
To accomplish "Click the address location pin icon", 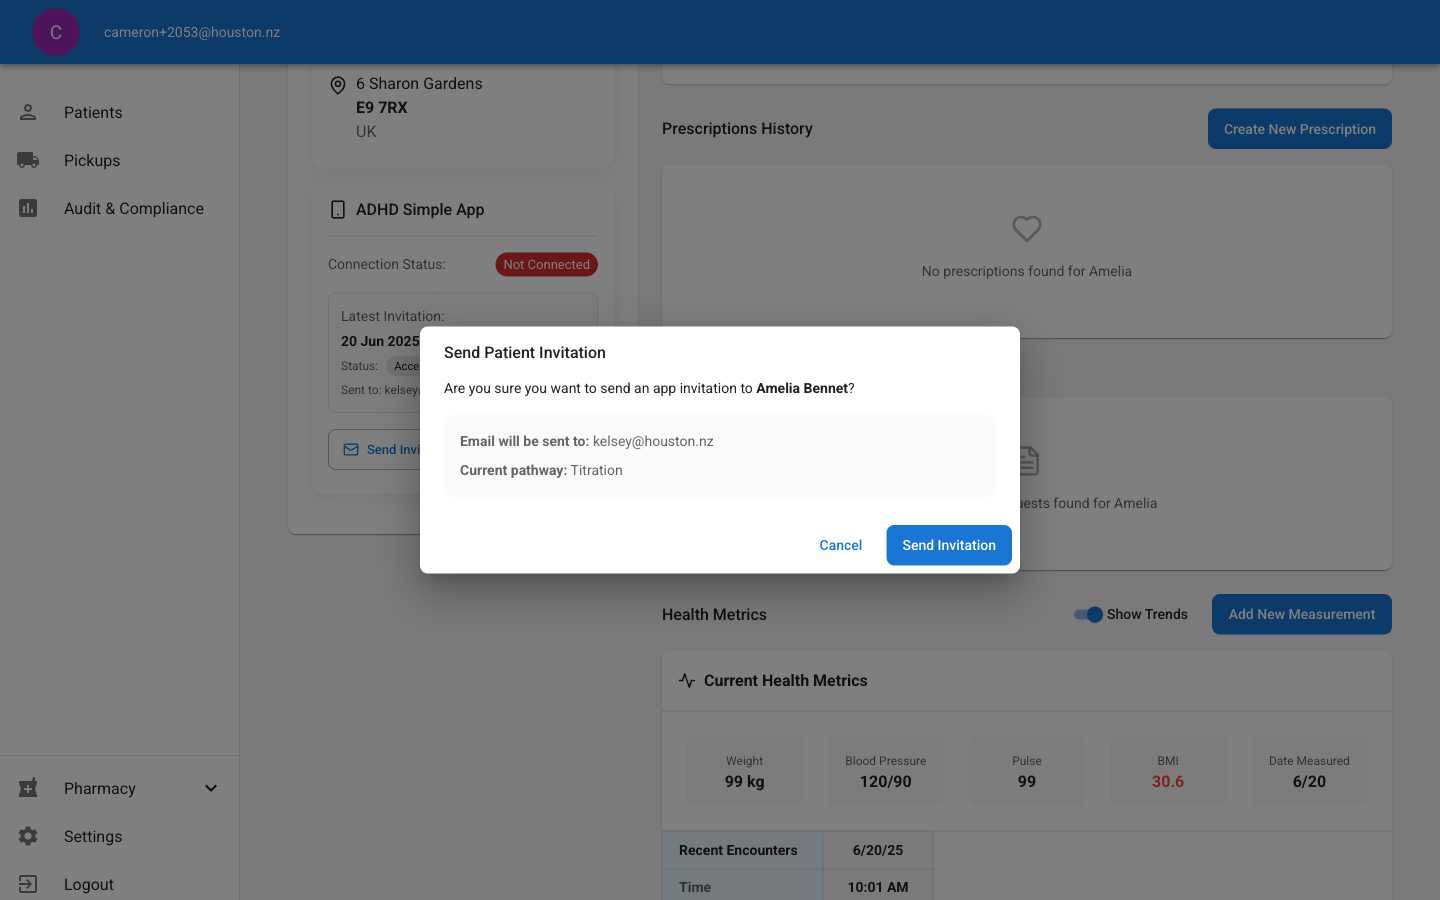I will click(338, 86).
